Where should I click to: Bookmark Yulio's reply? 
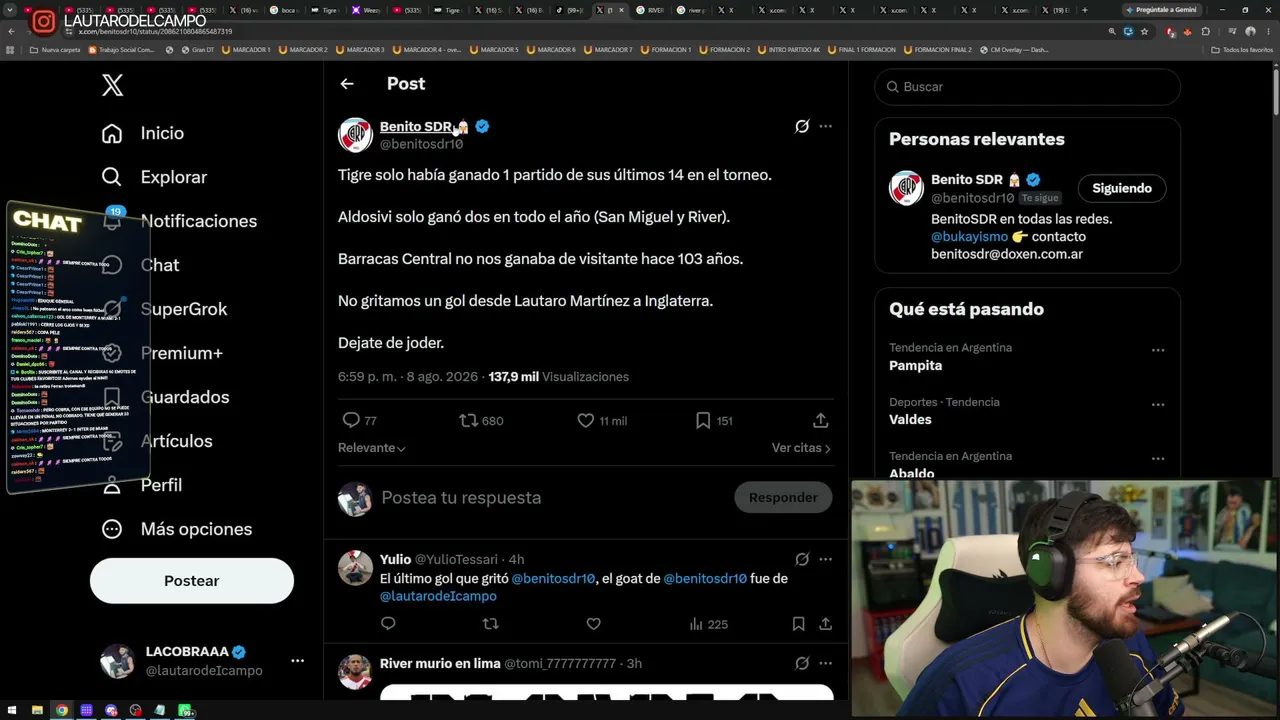[x=798, y=624]
